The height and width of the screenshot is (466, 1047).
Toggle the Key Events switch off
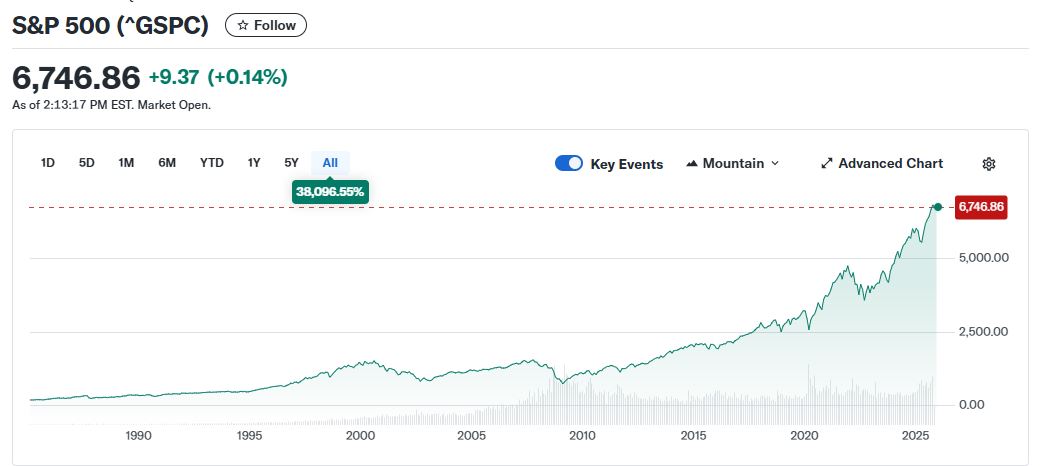[x=569, y=164]
